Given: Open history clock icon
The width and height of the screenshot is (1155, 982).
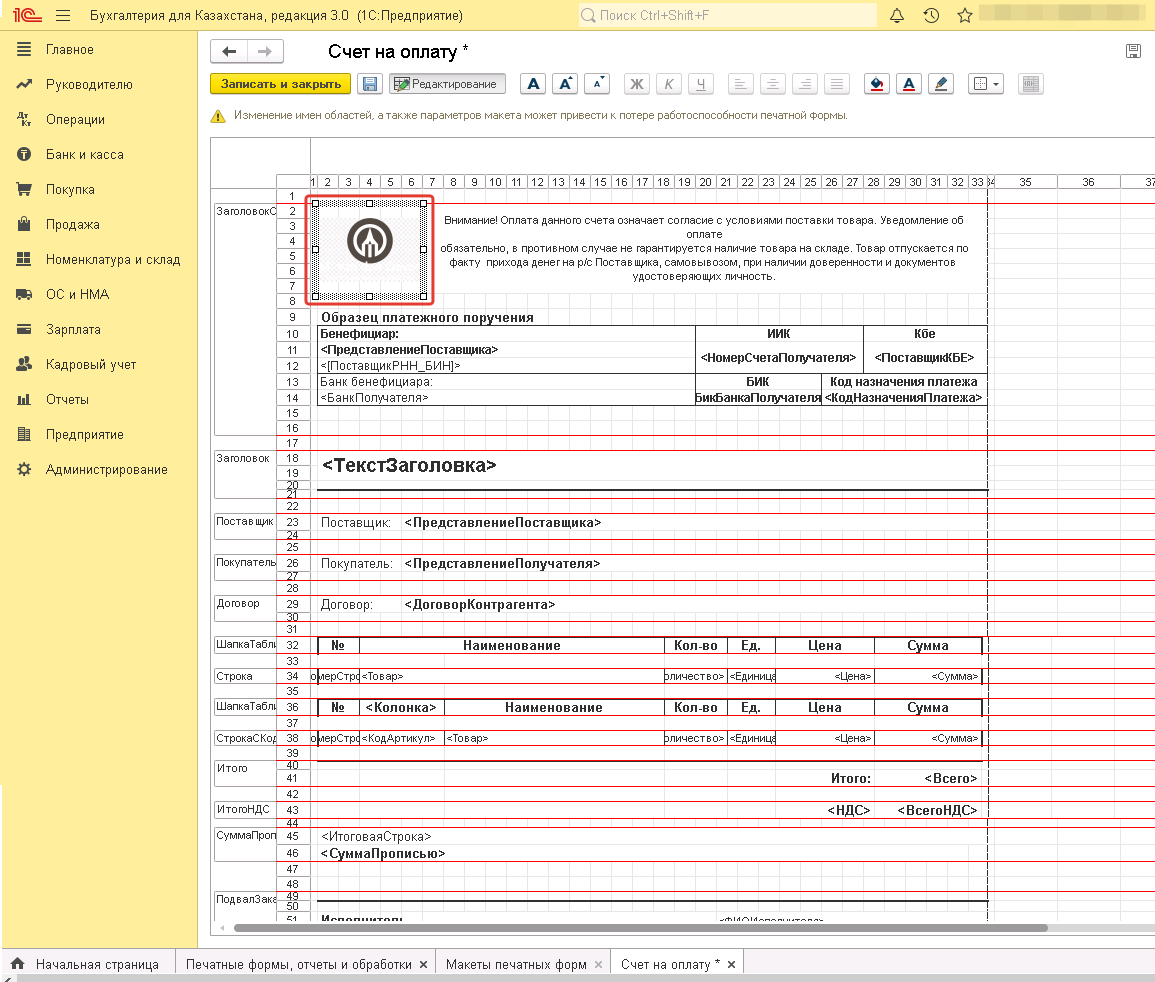Looking at the screenshot, I should (x=931, y=15).
